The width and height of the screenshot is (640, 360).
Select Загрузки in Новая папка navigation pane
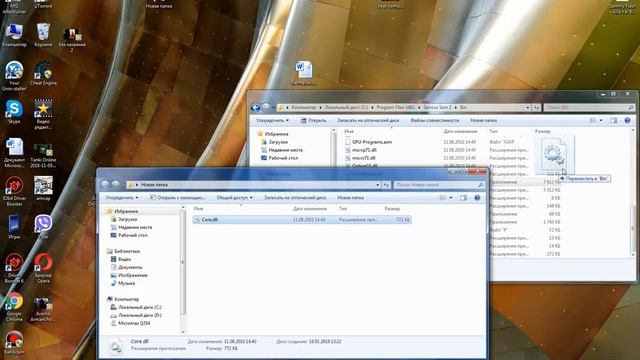pos(124,219)
